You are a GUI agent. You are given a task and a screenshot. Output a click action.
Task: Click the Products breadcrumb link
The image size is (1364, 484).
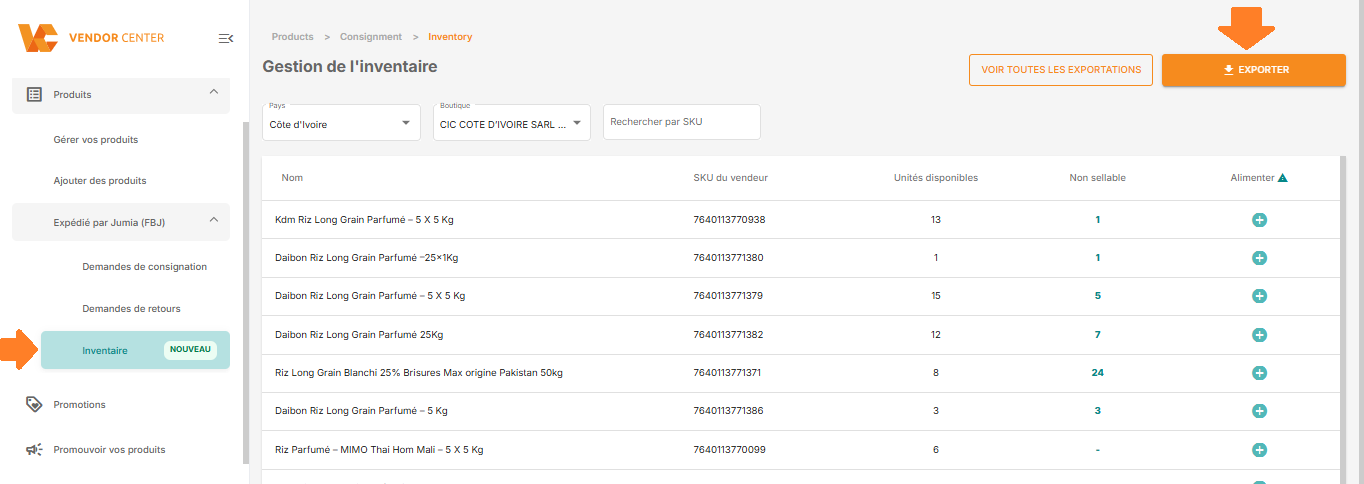[293, 37]
